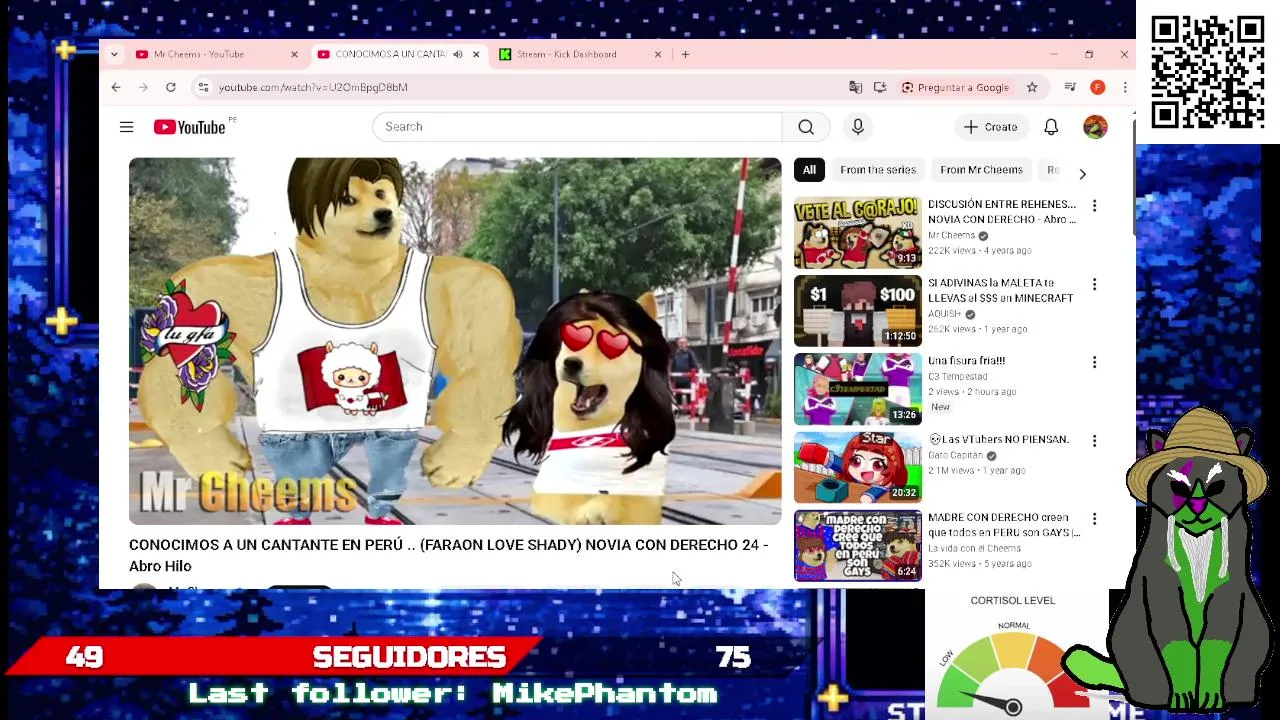
Task: Open site information icon in address bar
Action: tap(203, 87)
